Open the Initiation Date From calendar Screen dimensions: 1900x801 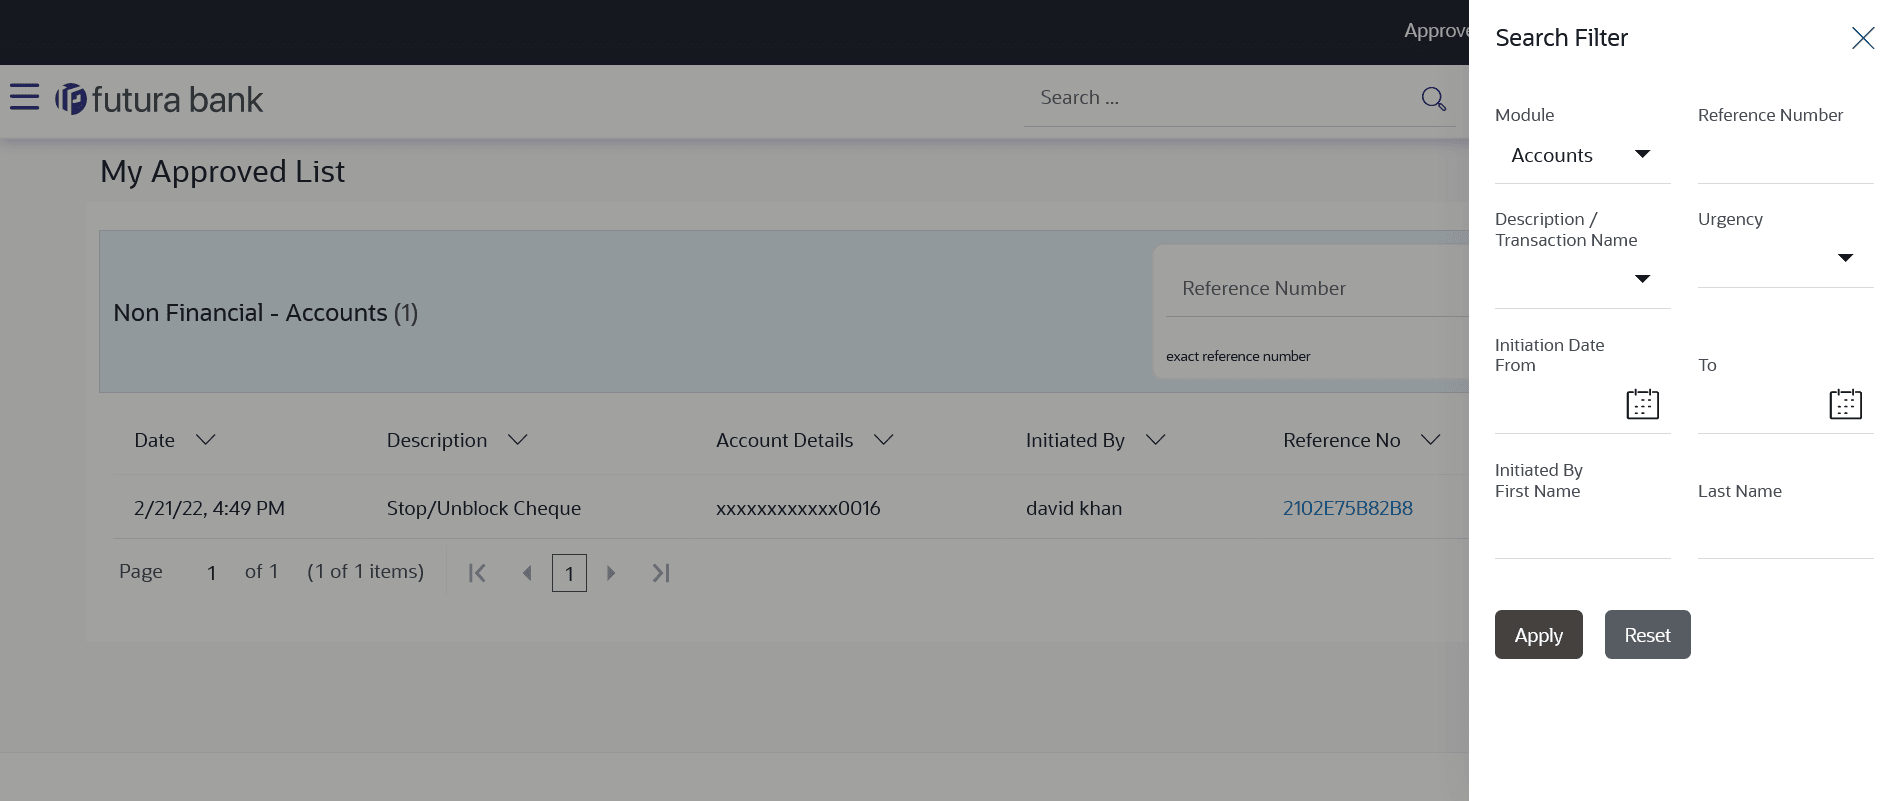[x=1642, y=404]
